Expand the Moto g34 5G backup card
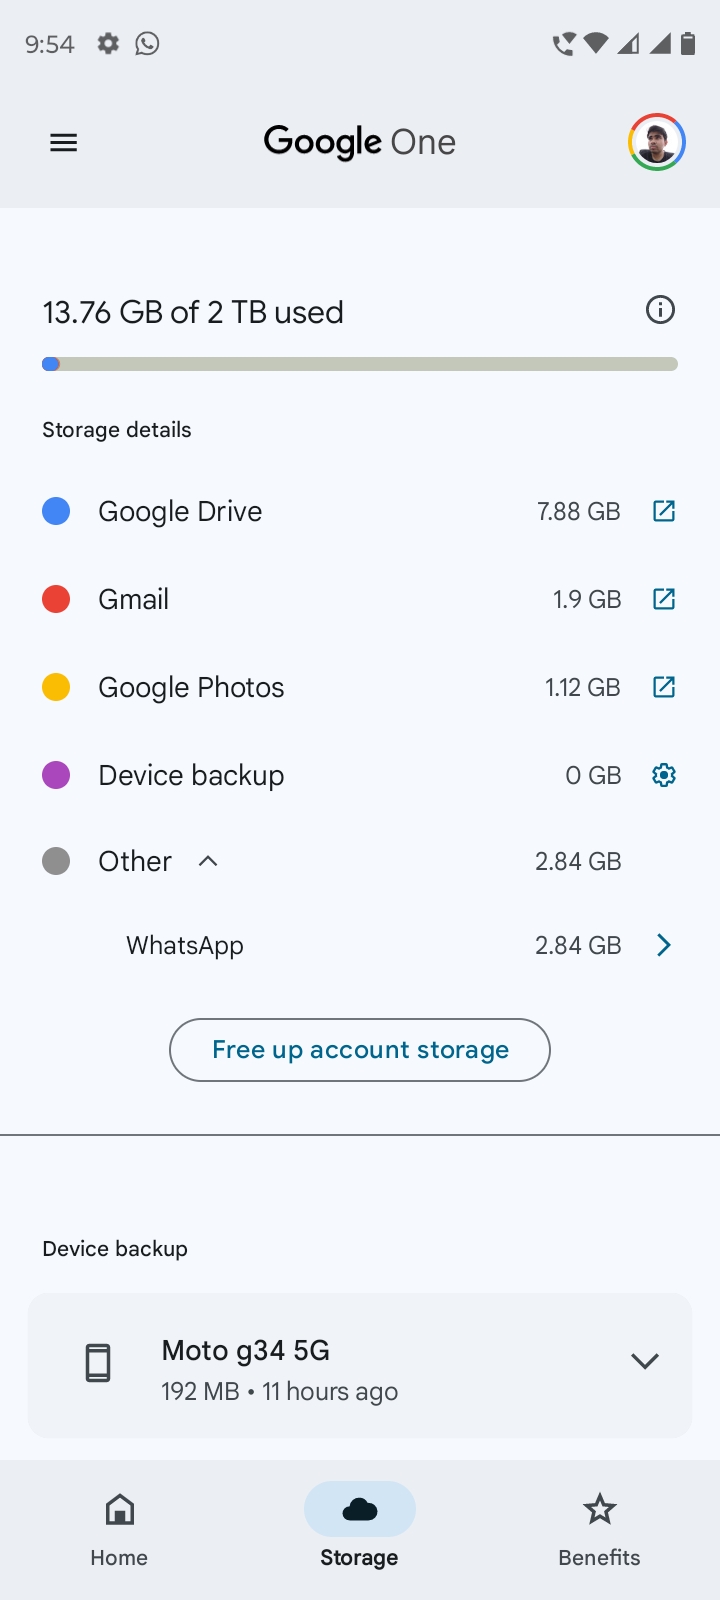The image size is (720, 1600). 645,1361
